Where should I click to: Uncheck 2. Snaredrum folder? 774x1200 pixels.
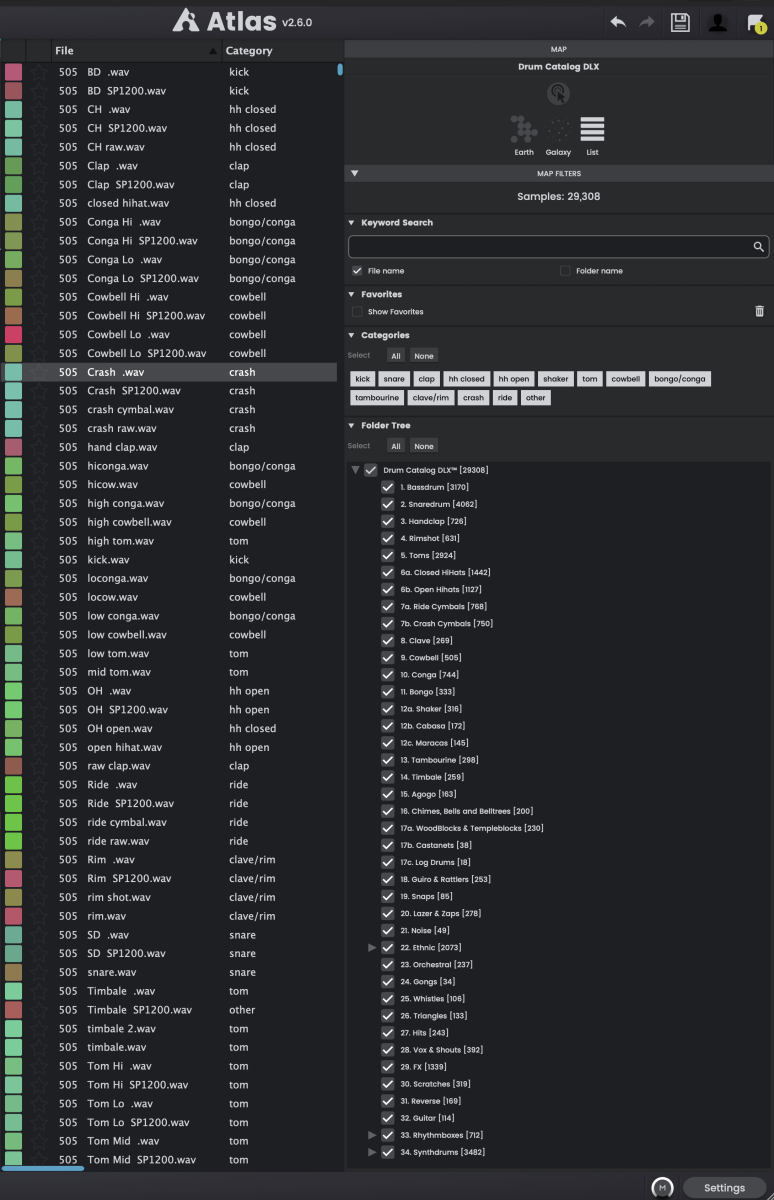[388, 504]
